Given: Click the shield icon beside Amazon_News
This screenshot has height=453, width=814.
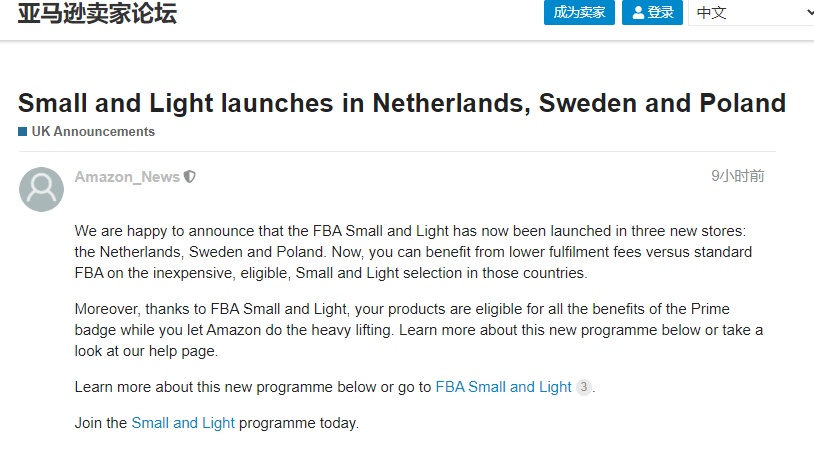Looking at the screenshot, I should coord(190,177).
